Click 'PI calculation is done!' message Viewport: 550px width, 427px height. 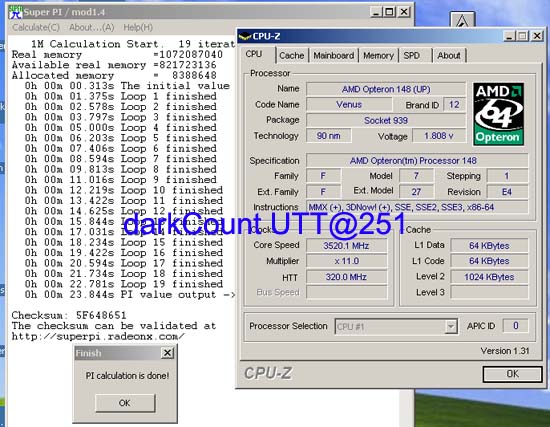coord(127,376)
